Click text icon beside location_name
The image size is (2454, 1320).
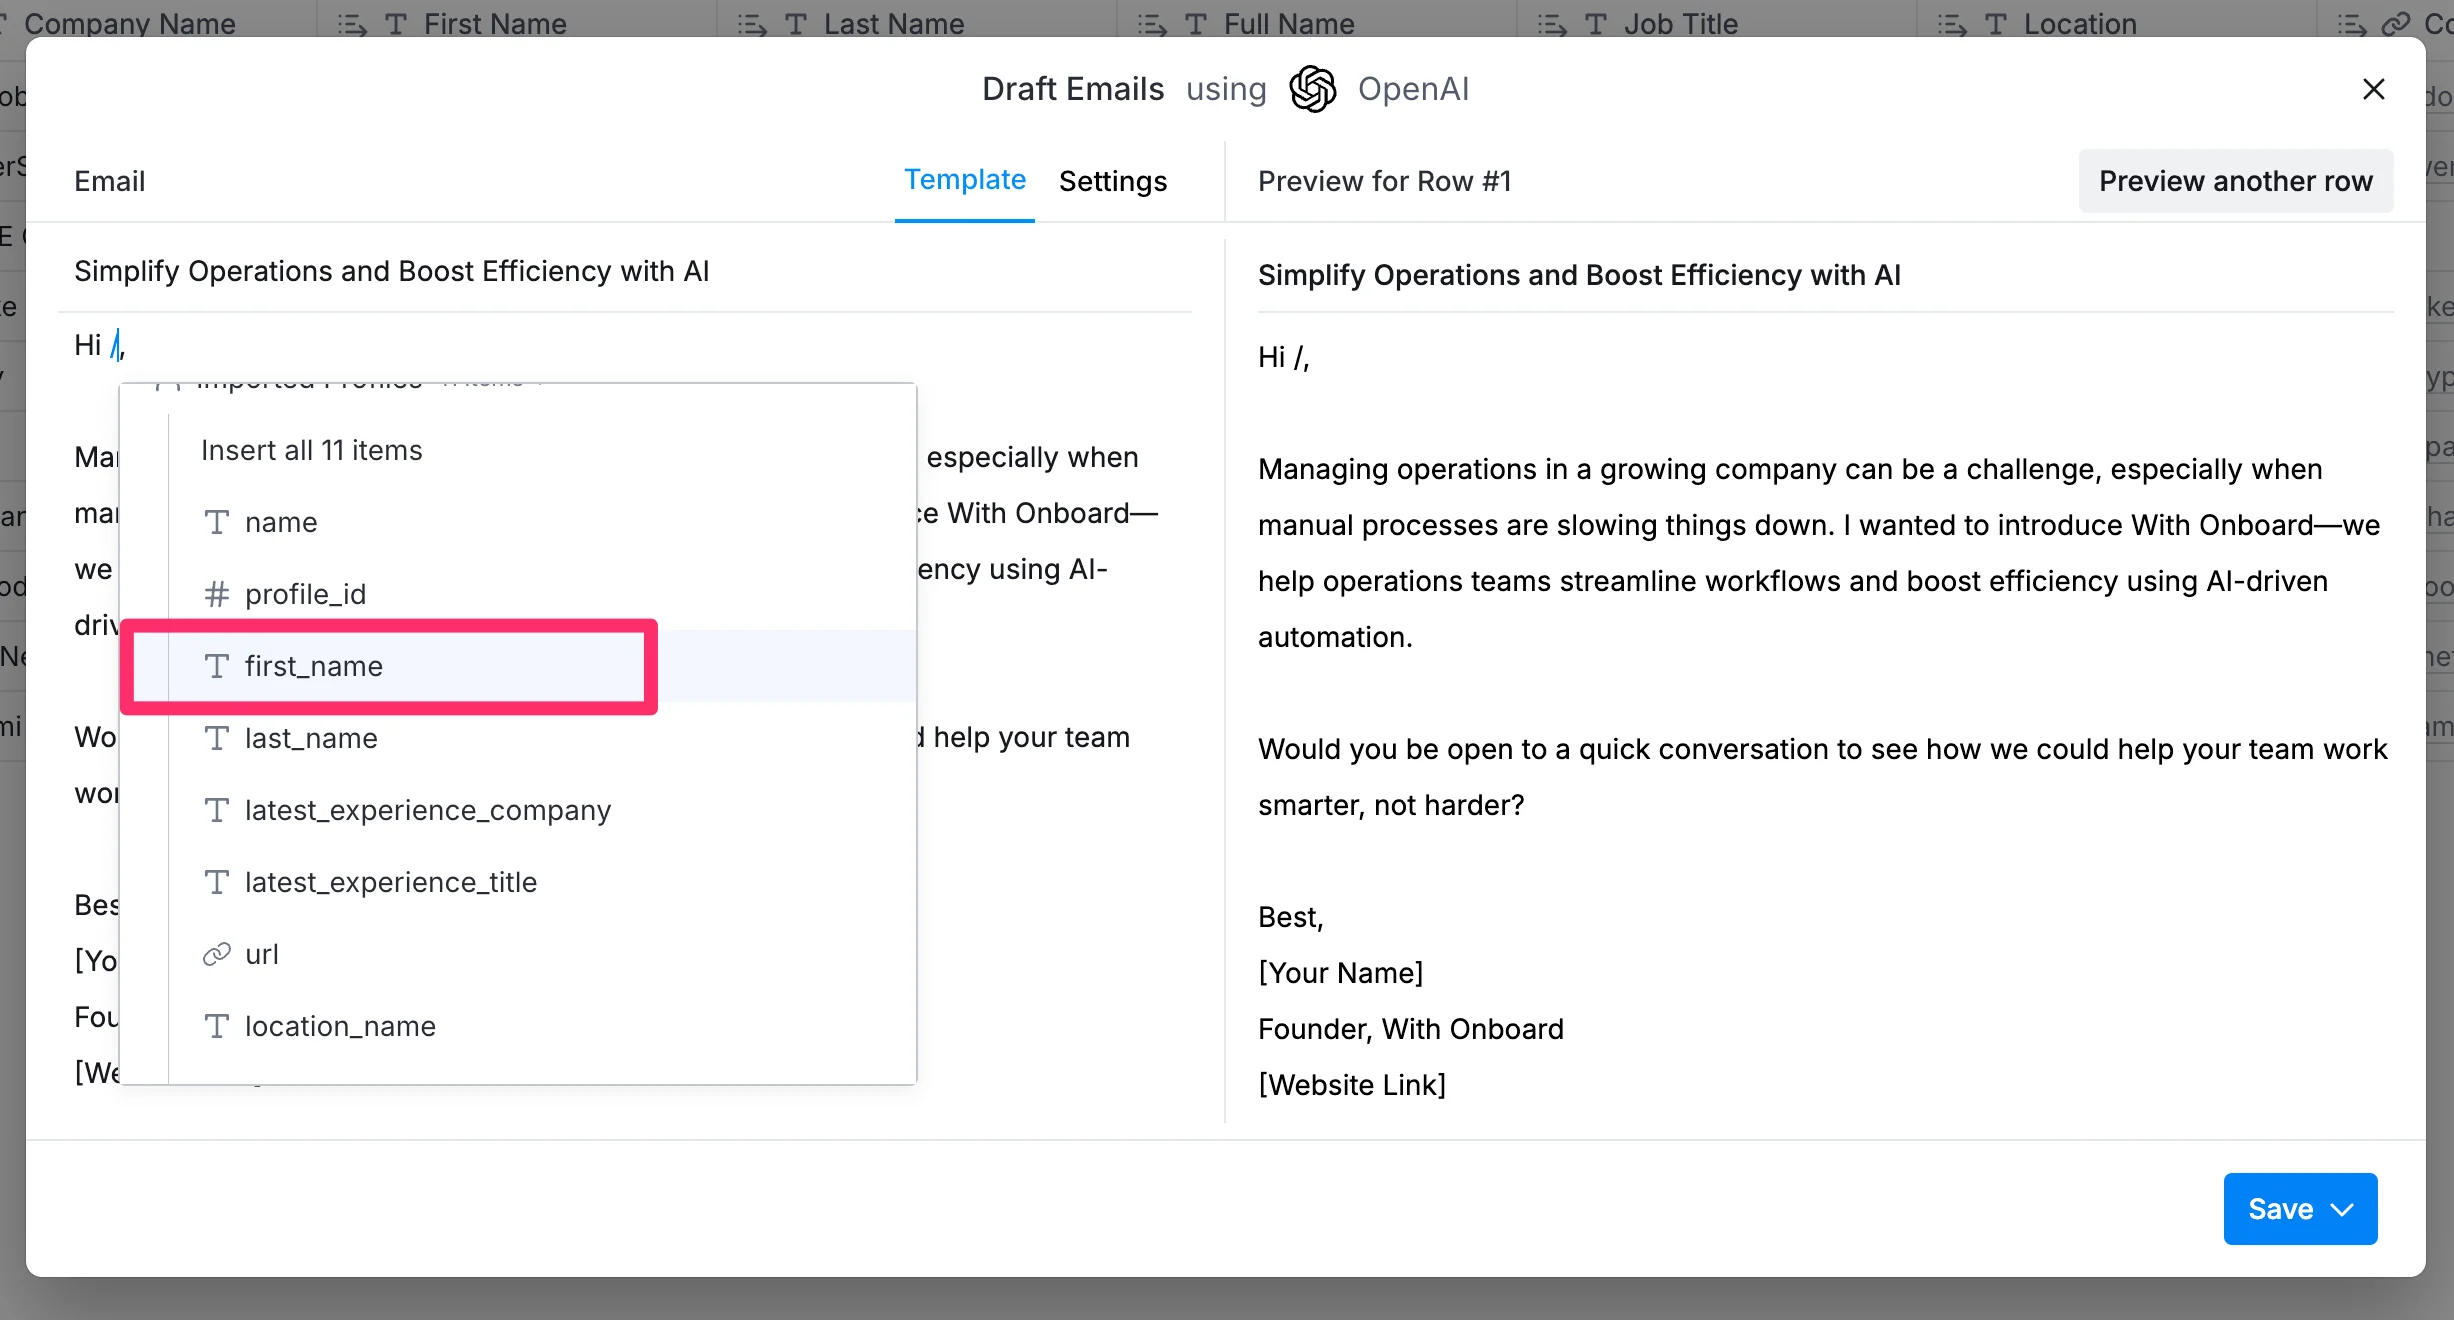pos(216,1026)
